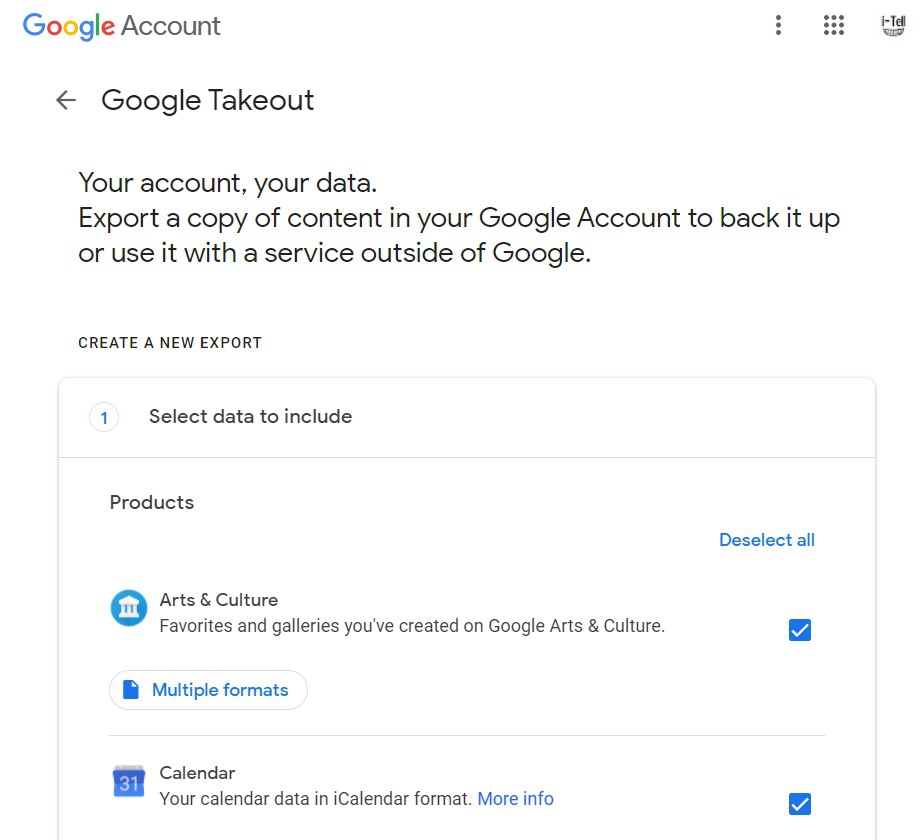Select the Arts & Culture product name
Viewport: 921px width, 840px height.
pos(219,600)
